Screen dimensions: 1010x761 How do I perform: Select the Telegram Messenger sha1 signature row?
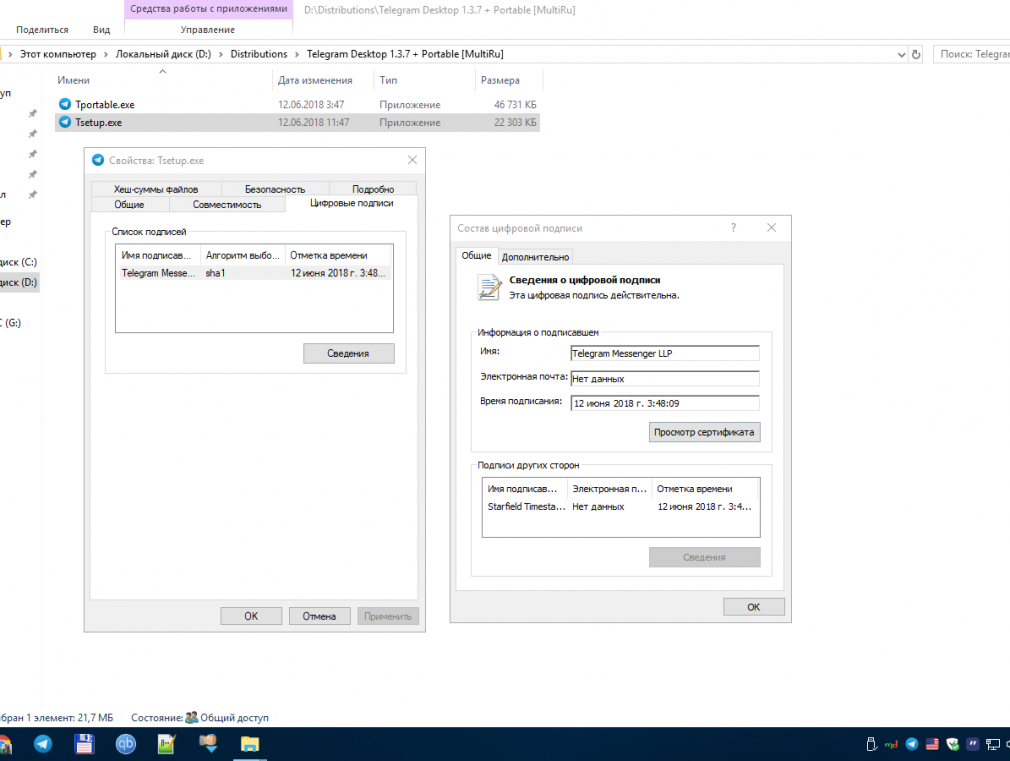(254, 273)
